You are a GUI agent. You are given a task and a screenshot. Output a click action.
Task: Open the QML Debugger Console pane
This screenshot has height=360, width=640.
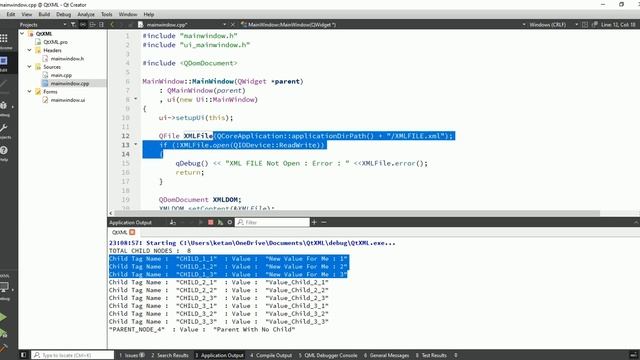click(x=328, y=355)
